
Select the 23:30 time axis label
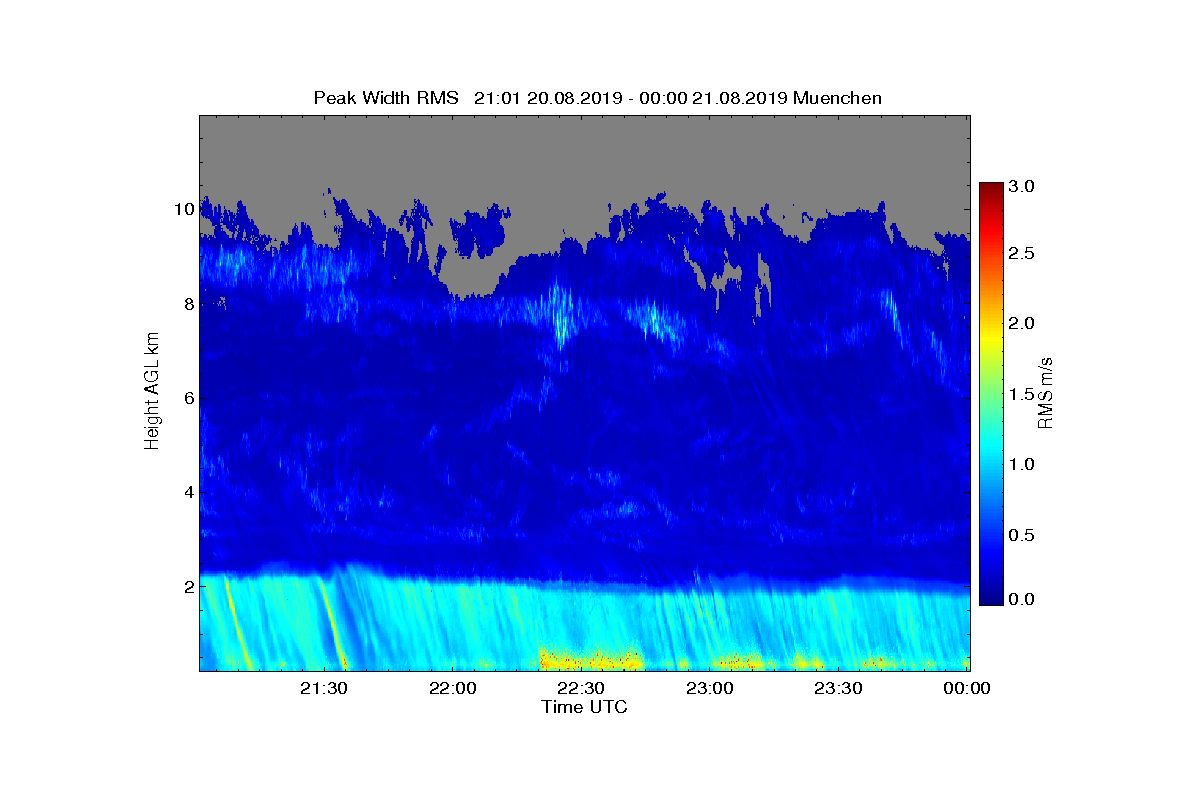[x=838, y=689]
